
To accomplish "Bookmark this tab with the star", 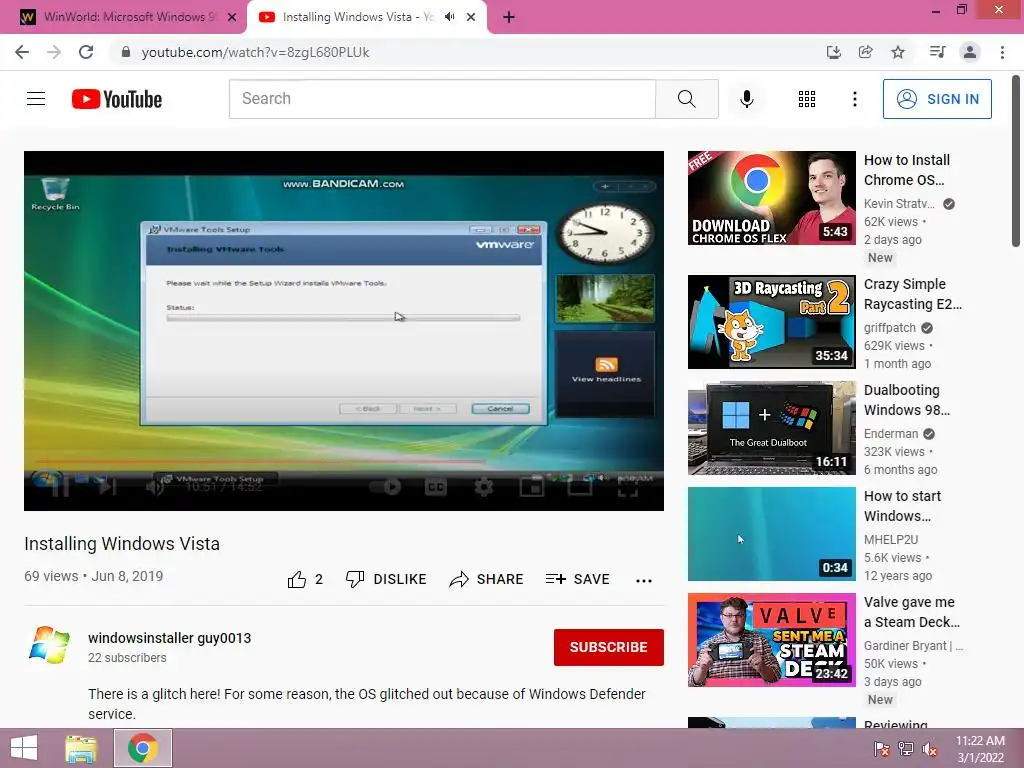I will (x=898, y=52).
